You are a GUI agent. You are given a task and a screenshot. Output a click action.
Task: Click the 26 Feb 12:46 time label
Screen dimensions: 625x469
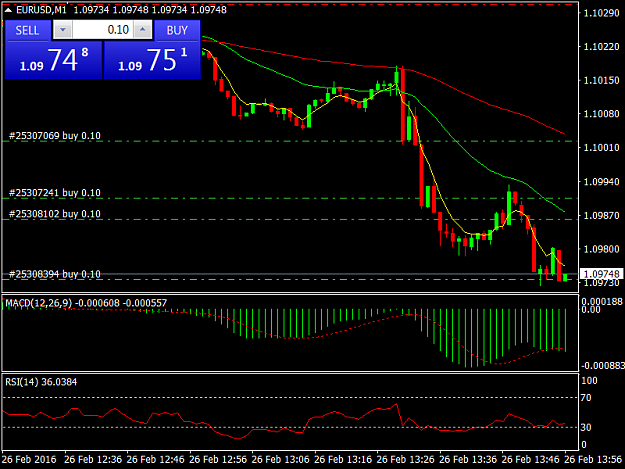click(155, 459)
